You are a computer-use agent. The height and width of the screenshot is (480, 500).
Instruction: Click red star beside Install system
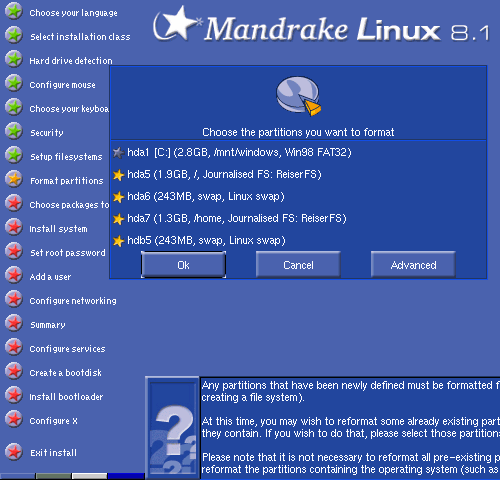click(14, 228)
